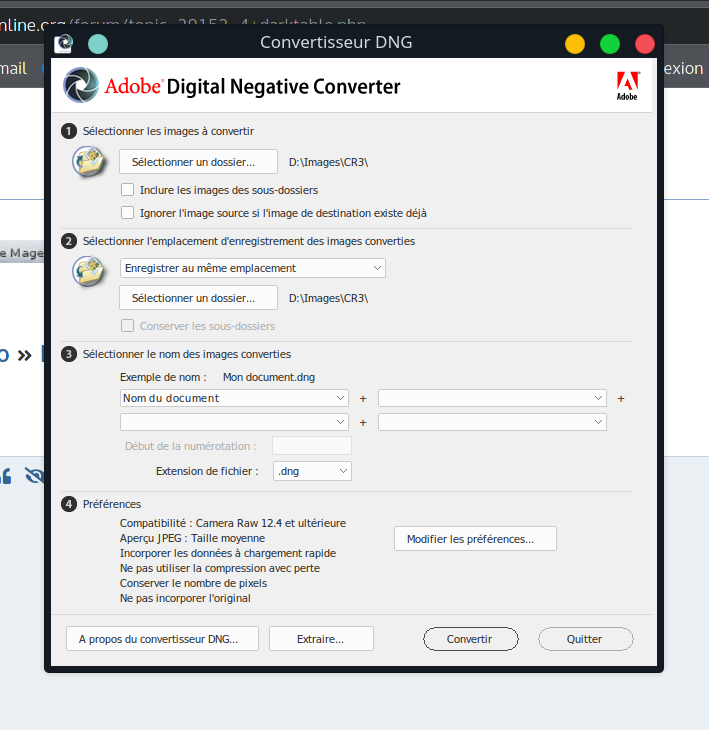Open A propos du convertisseur DNG
Viewport: 709px width, 730px height.
pos(162,639)
